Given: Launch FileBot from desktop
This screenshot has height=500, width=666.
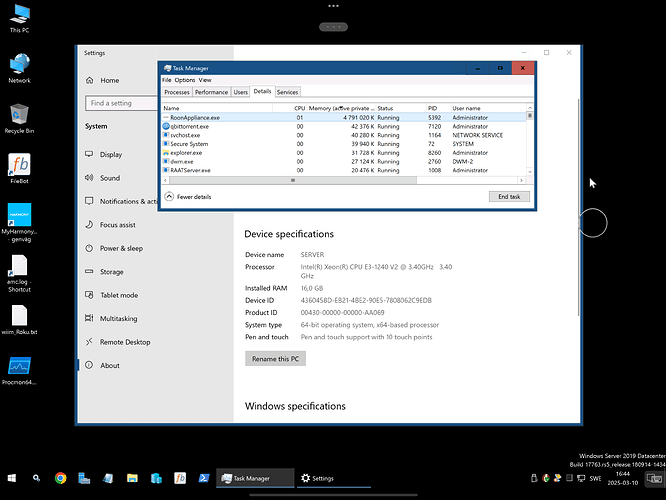Looking at the screenshot, I should [20, 169].
